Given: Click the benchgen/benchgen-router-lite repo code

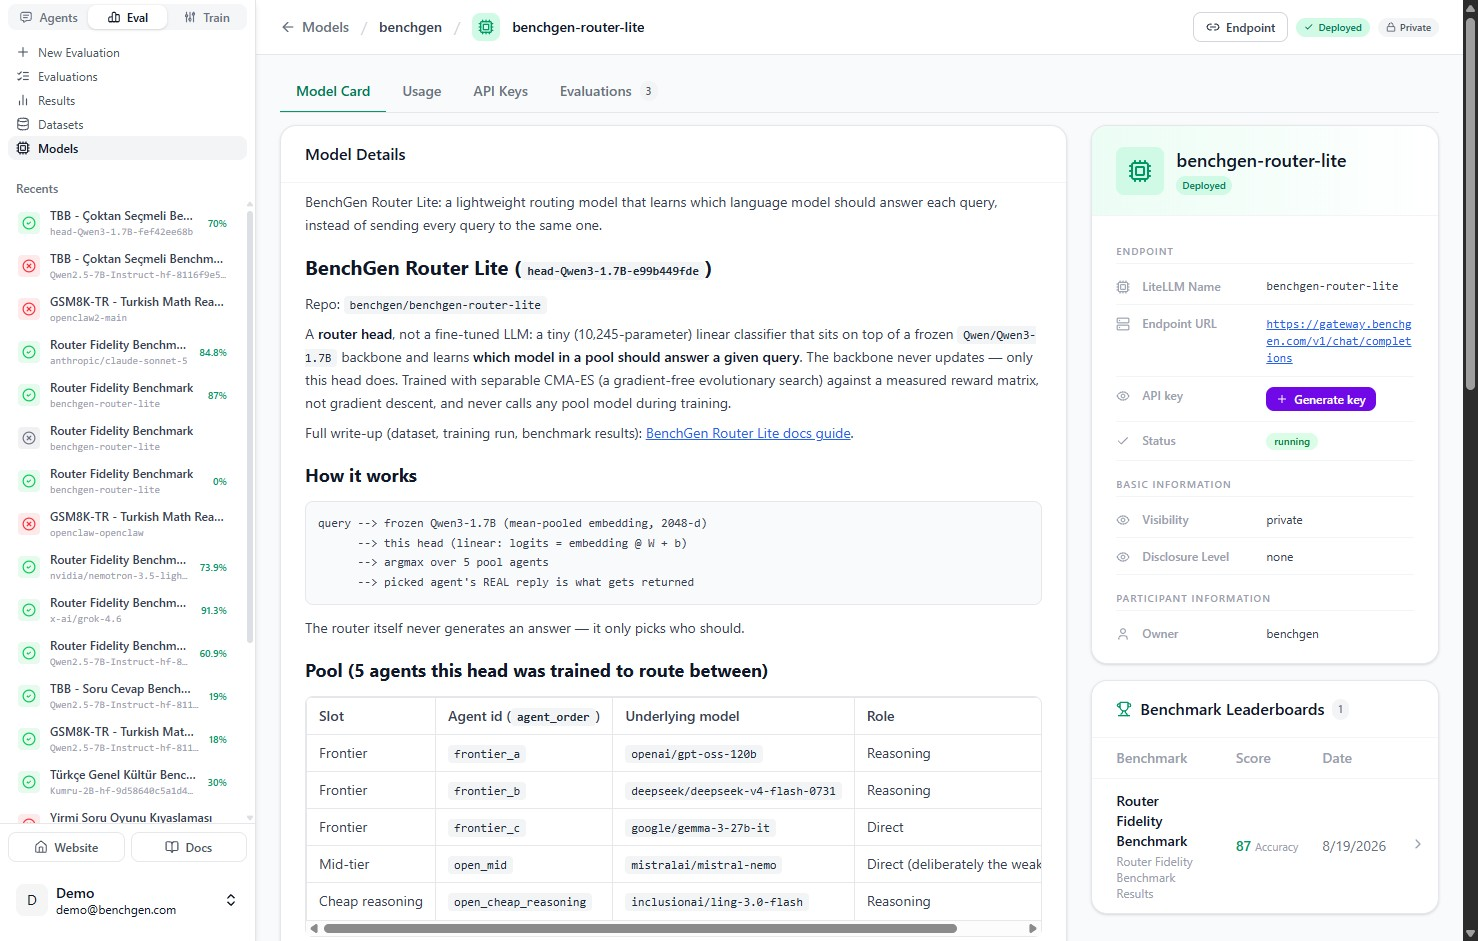Looking at the screenshot, I should [445, 305].
